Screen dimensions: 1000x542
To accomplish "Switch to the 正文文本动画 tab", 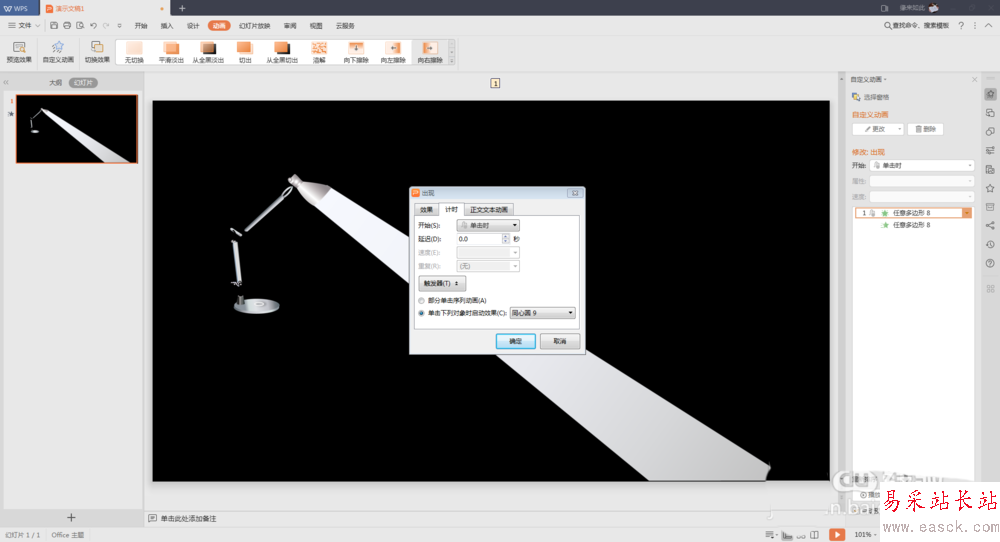I will coord(489,210).
